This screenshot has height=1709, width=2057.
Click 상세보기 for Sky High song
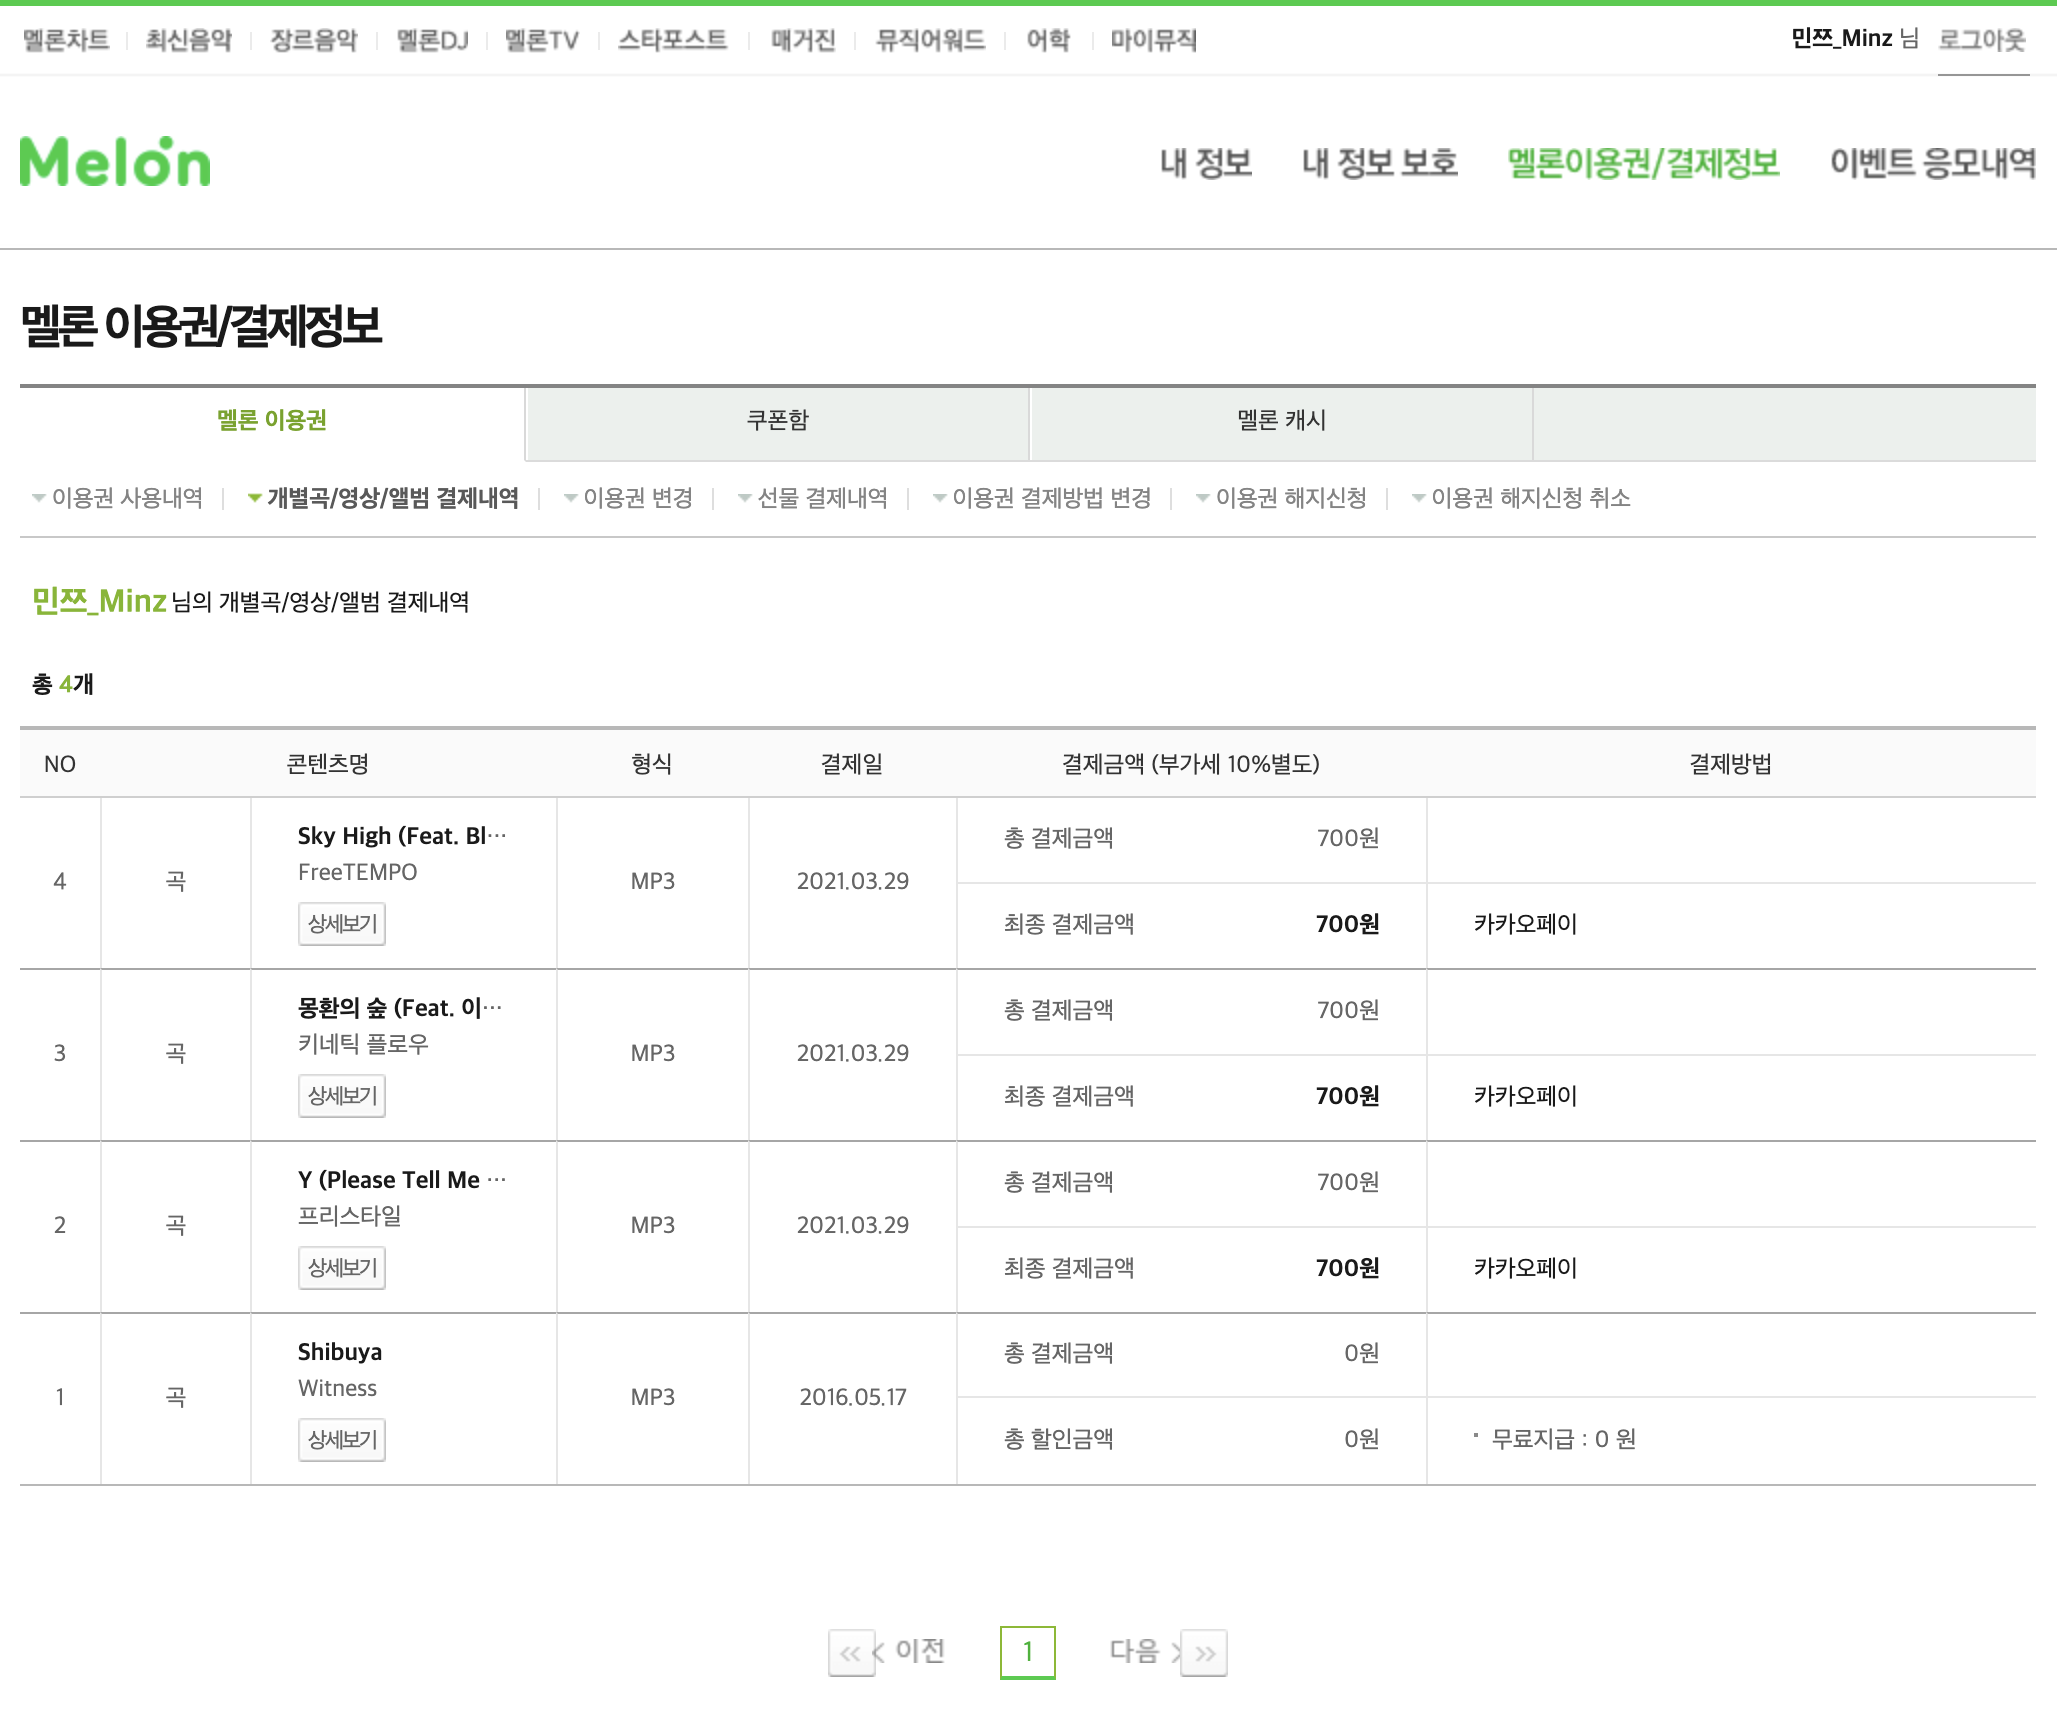point(342,924)
